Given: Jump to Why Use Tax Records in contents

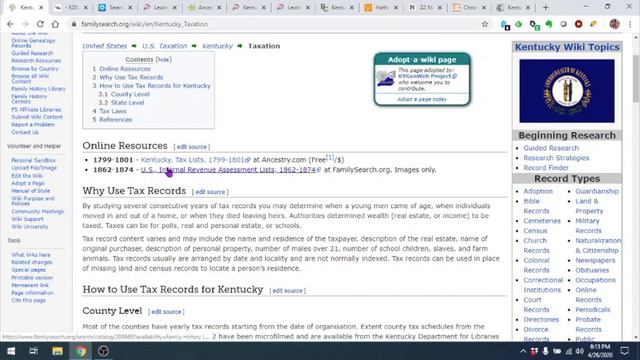Looking at the screenshot, I should (x=131, y=77).
